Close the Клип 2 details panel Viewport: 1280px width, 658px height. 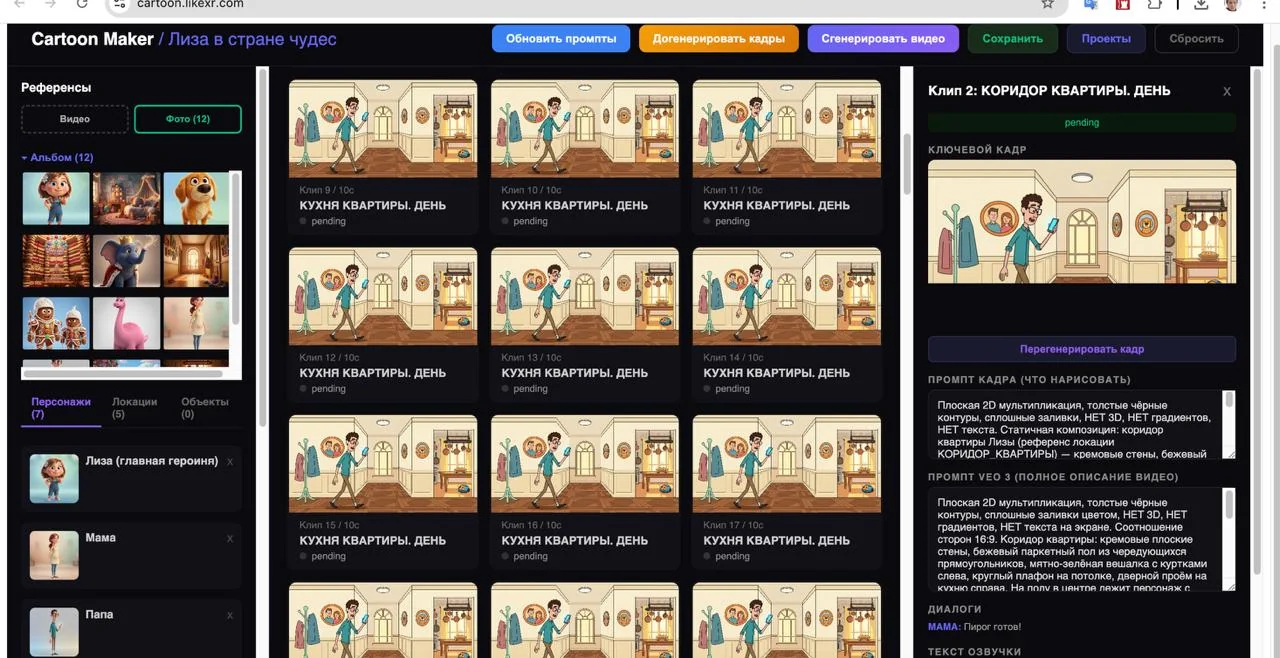pyautogui.click(x=1227, y=91)
